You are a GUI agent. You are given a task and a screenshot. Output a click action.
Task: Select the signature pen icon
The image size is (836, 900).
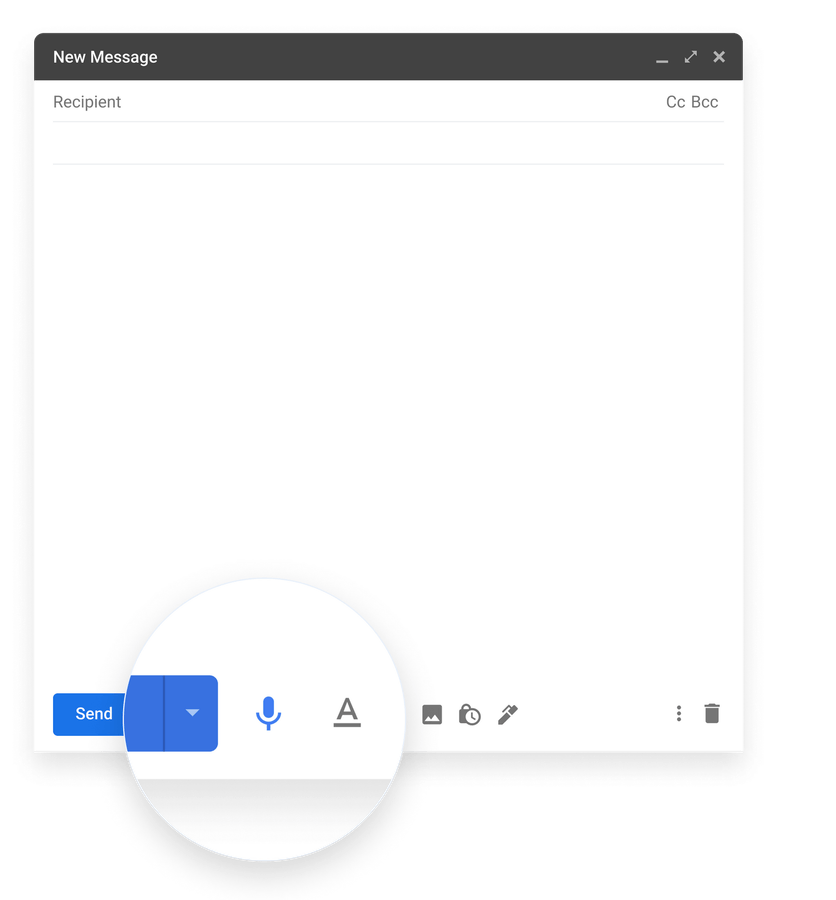(x=507, y=714)
